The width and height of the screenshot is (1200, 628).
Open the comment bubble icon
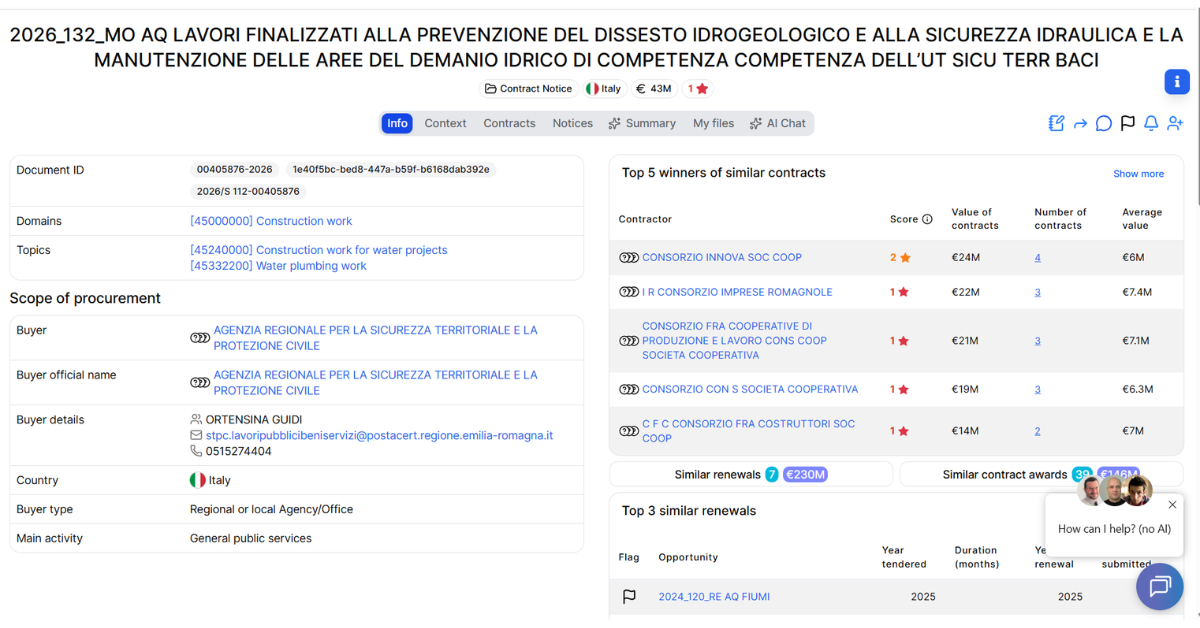1104,123
